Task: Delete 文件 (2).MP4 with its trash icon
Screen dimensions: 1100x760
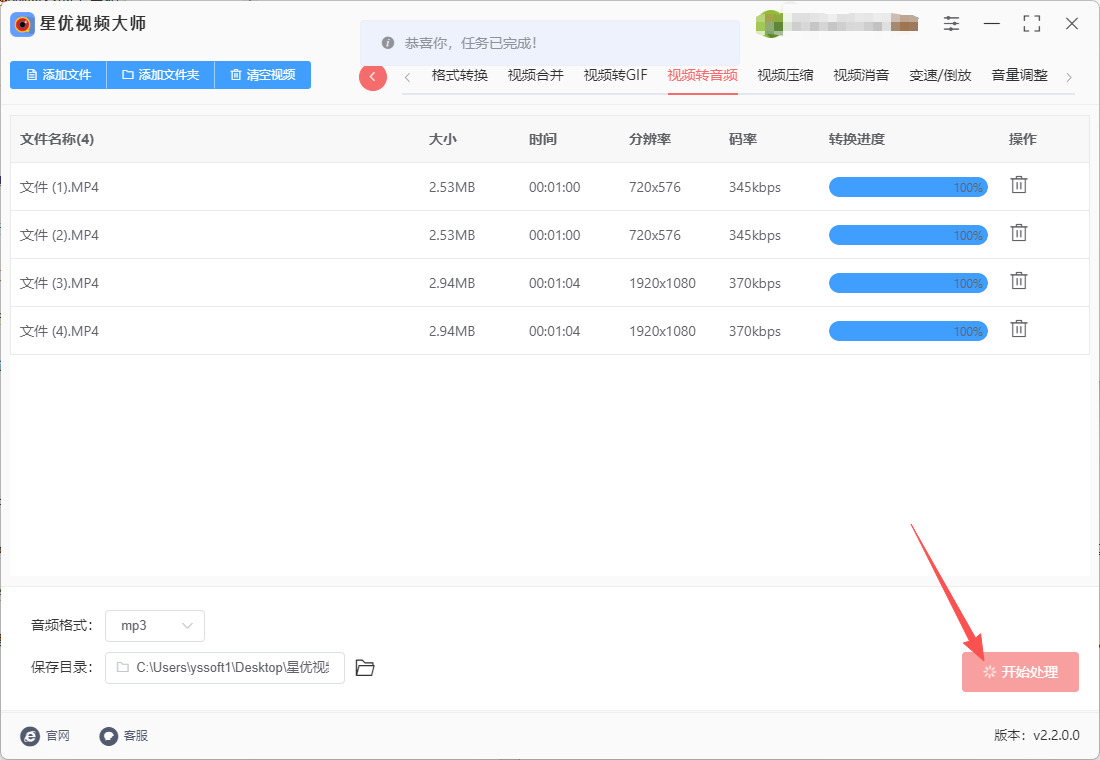Action: click(1019, 233)
